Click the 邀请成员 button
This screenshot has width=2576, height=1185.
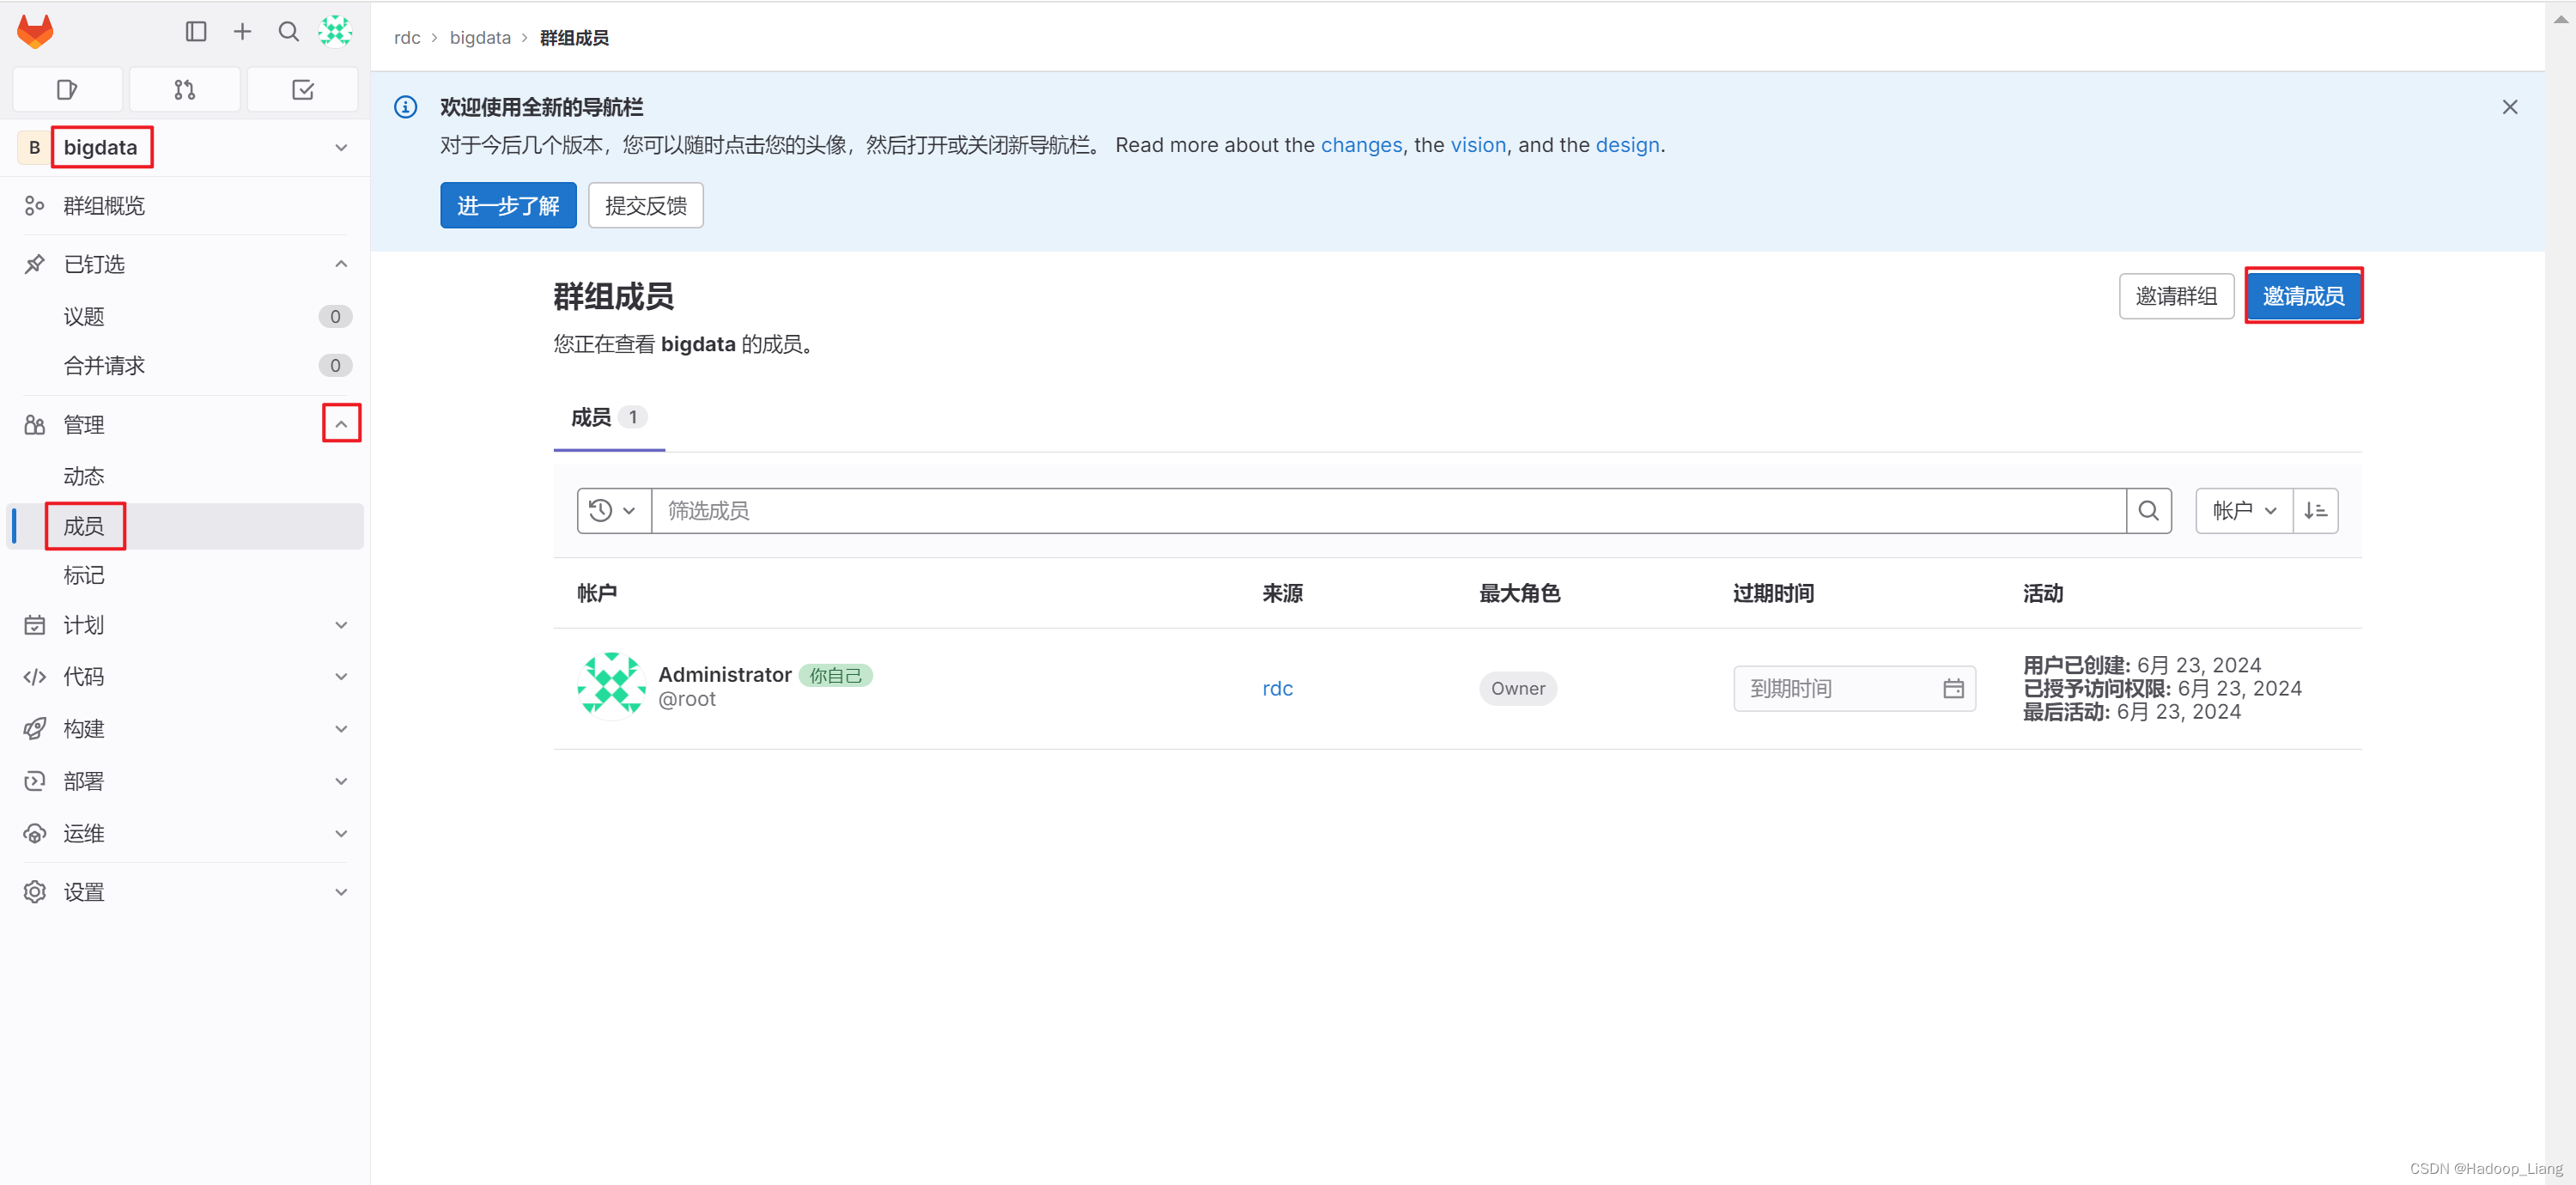pos(2303,296)
